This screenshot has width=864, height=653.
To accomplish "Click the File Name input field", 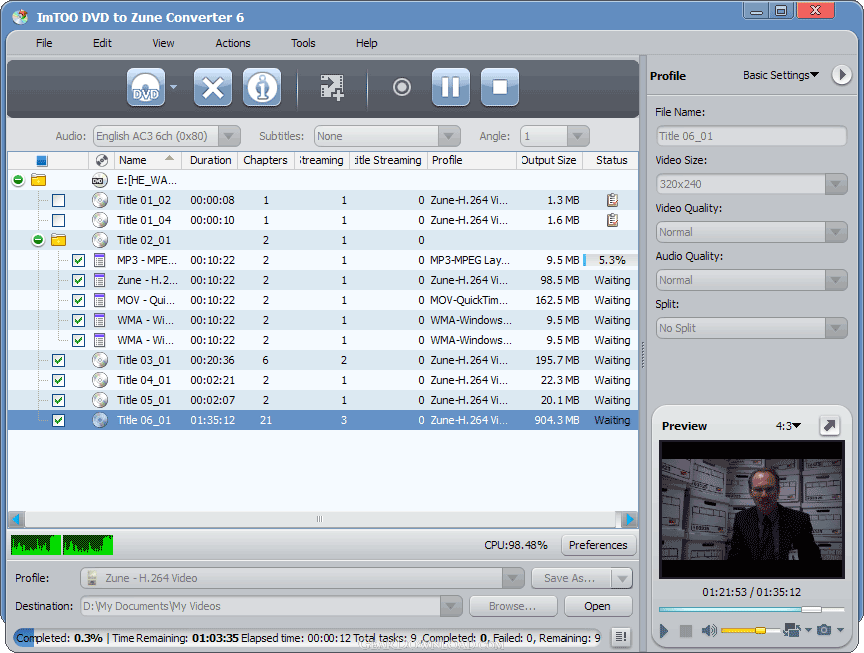I will [752, 136].
